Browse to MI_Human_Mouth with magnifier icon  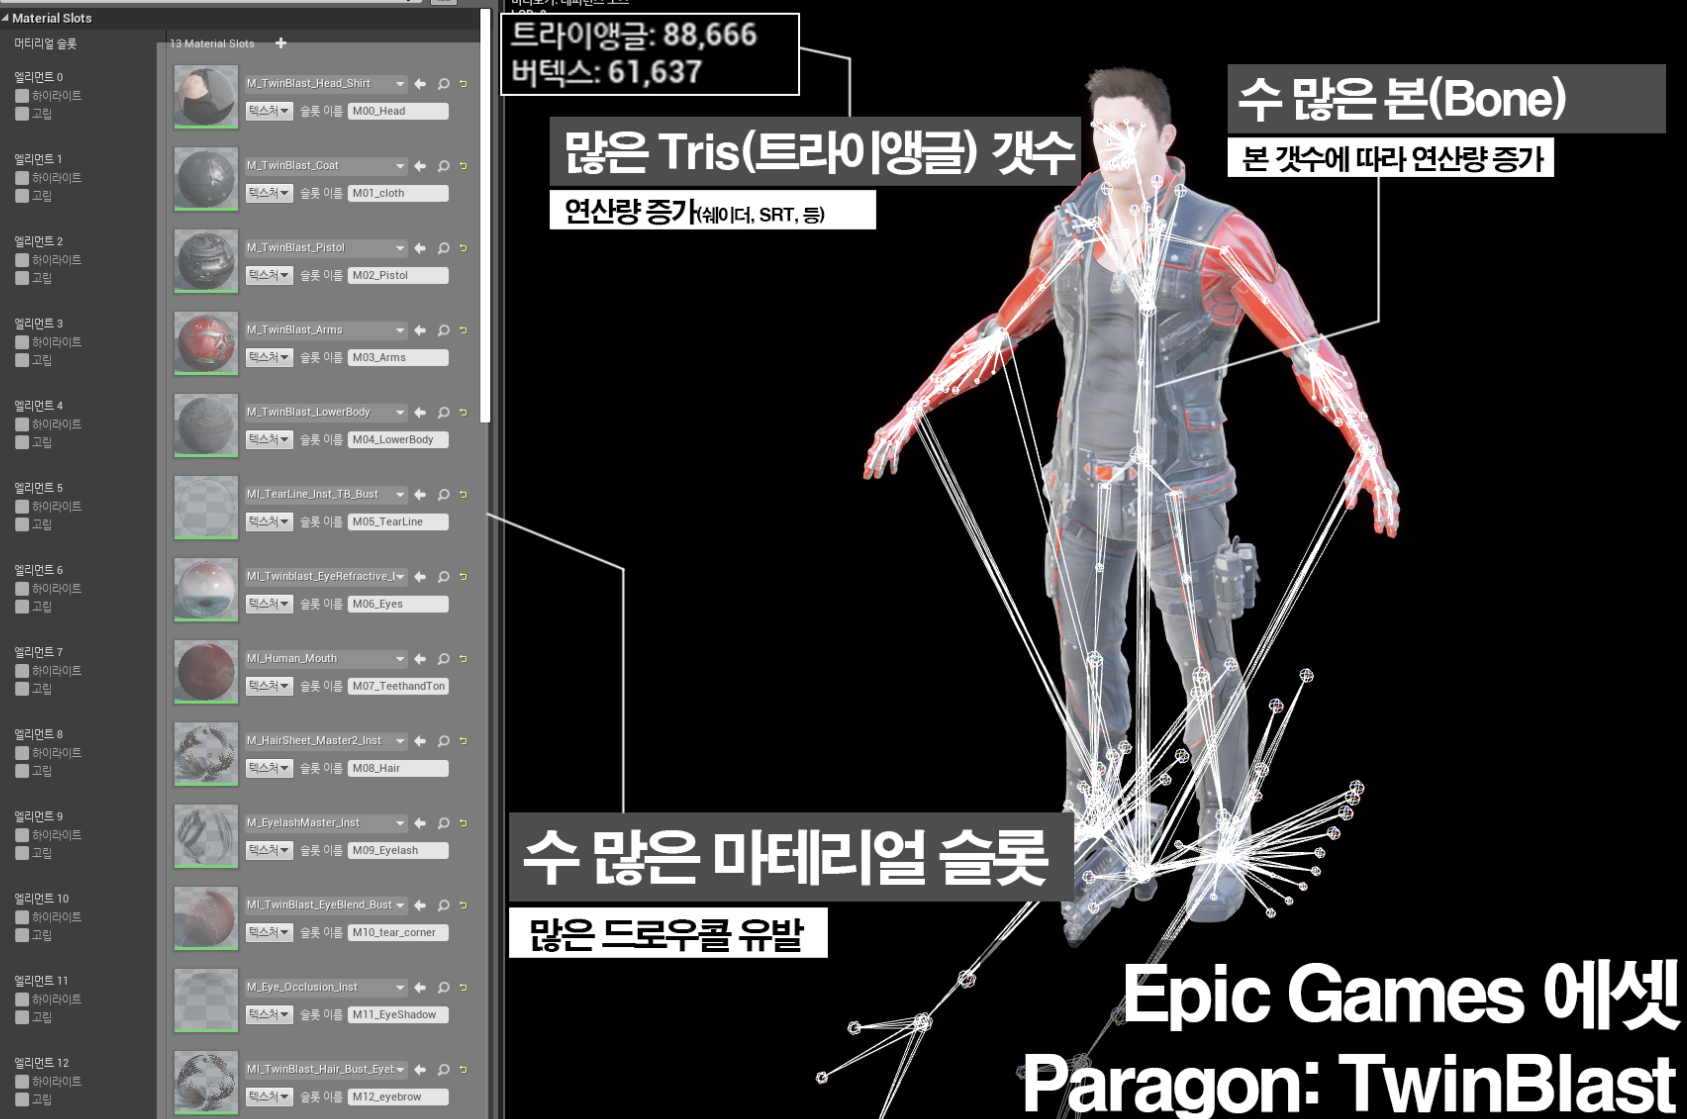pos(443,659)
